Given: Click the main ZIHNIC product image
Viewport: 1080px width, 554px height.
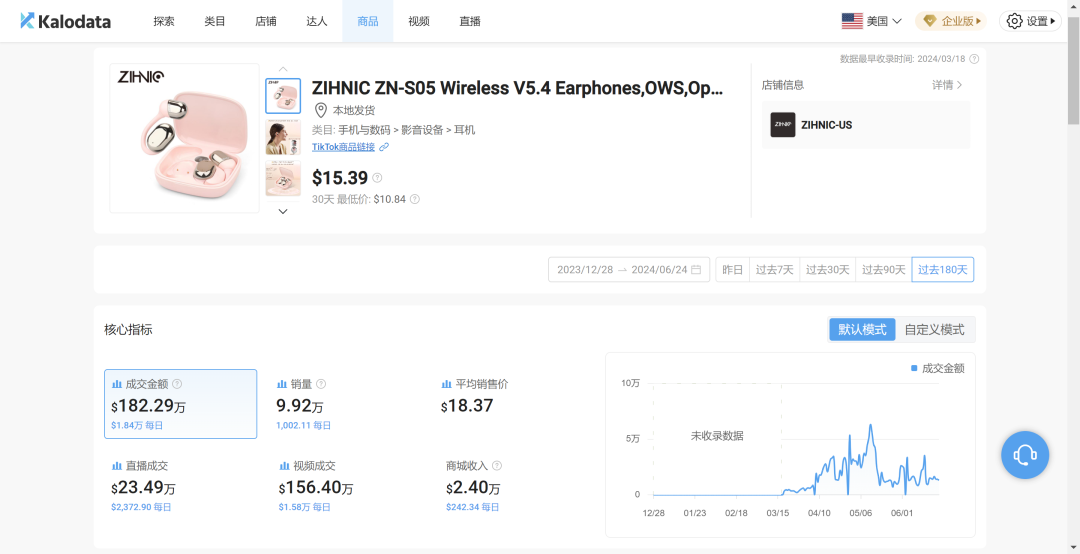Looking at the screenshot, I should coord(185,138).
